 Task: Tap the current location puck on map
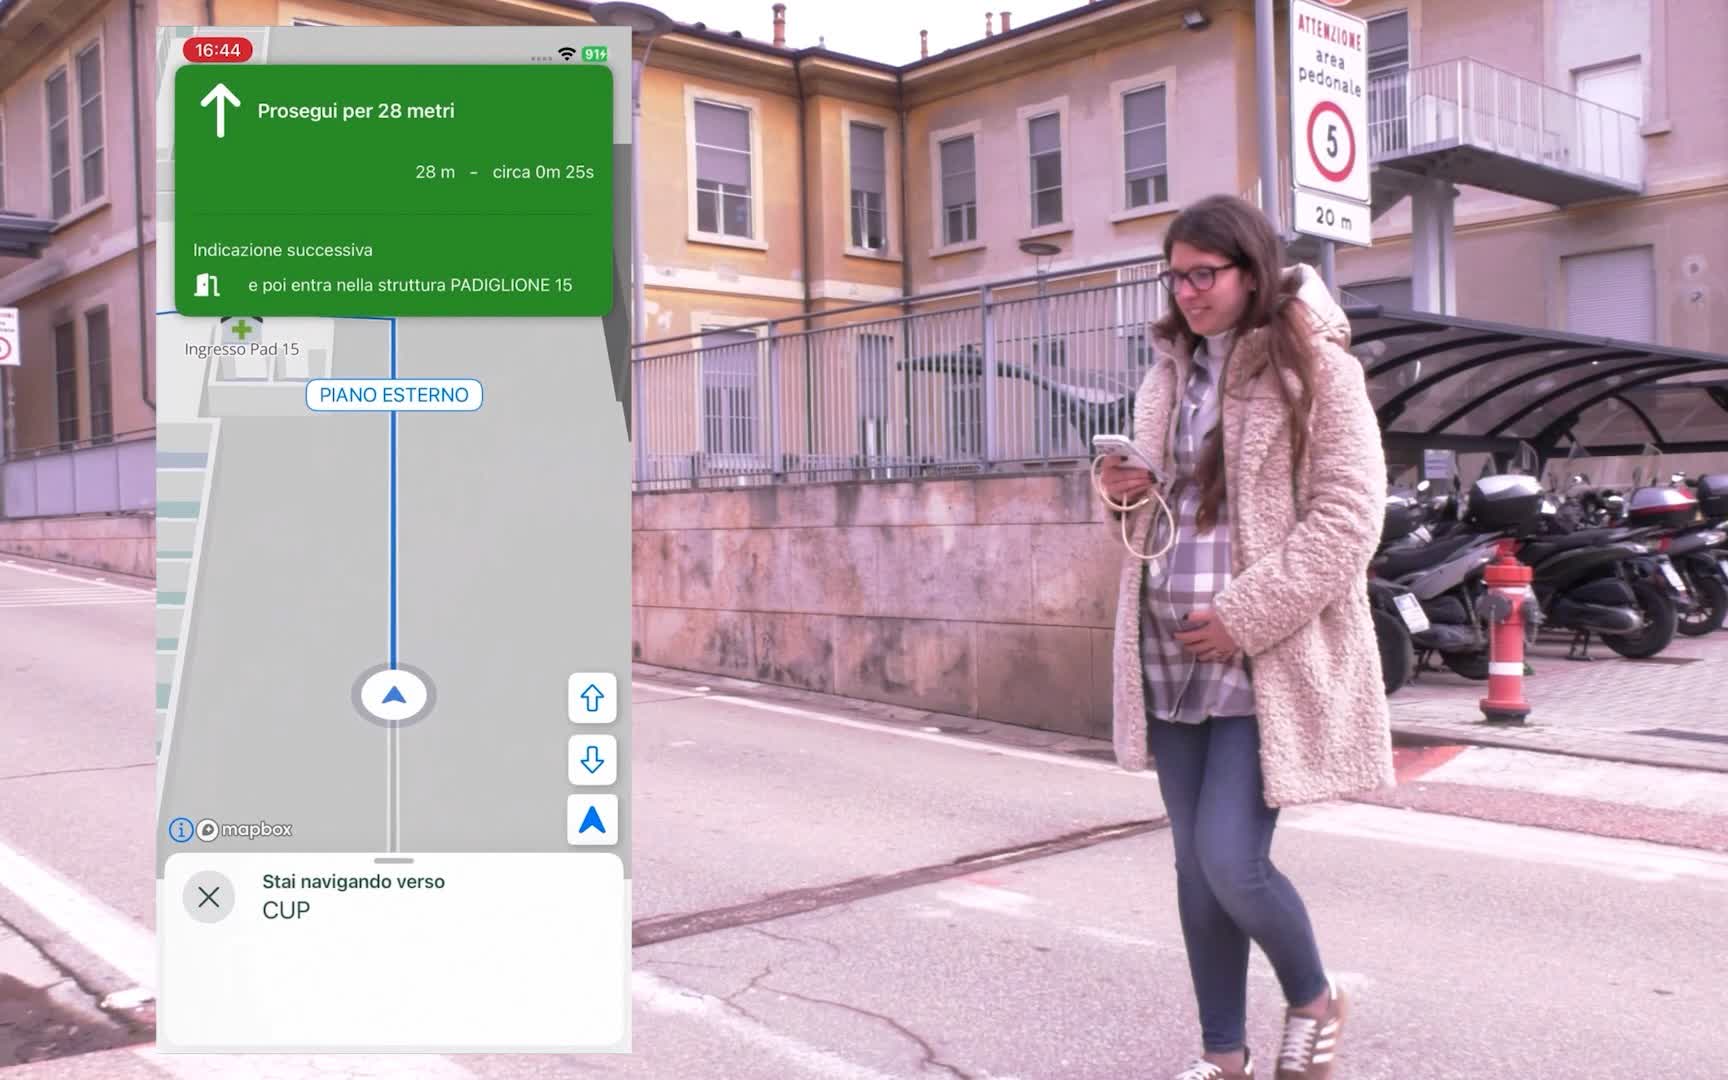tap(394, 695)
